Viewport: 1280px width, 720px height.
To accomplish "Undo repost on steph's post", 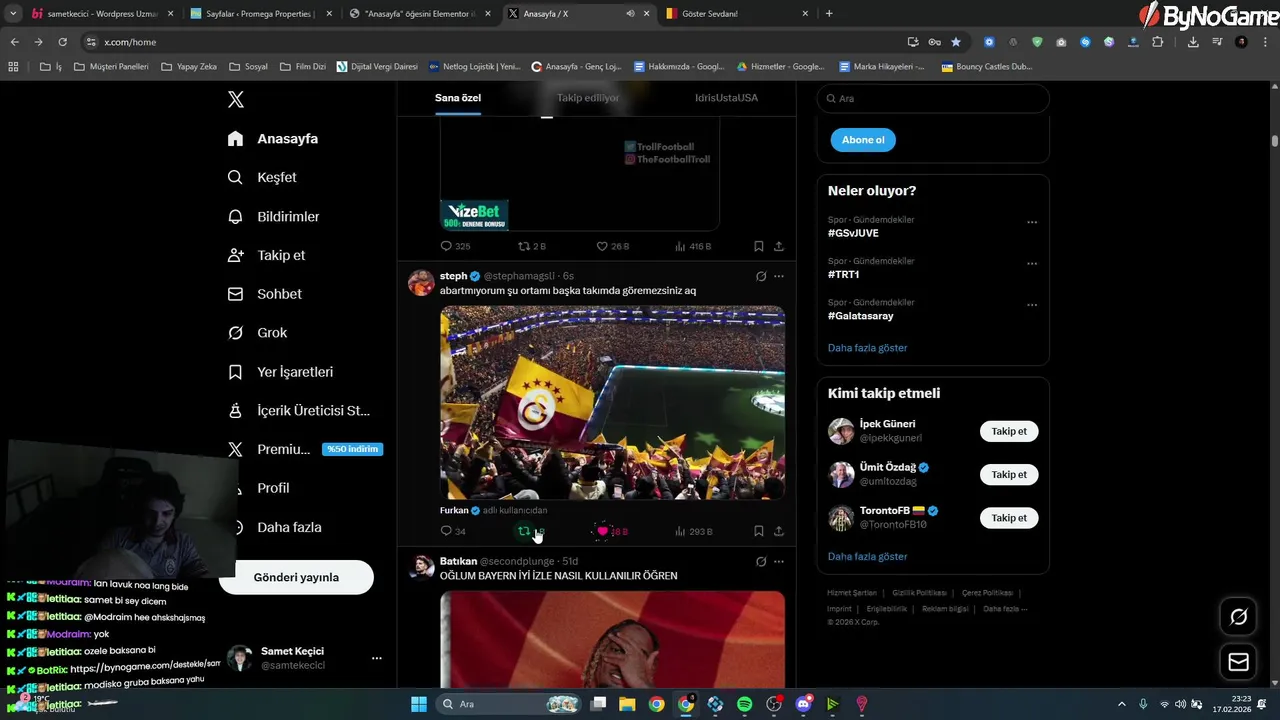I will (x=524, y=531).
